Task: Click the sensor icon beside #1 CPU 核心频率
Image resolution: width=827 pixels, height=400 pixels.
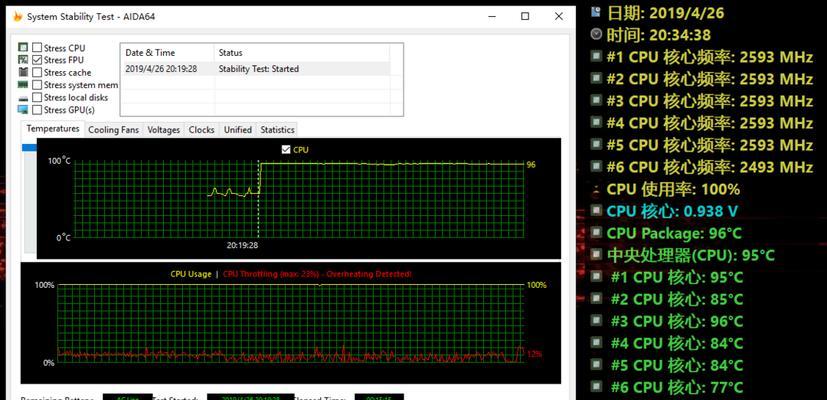Action: 596,56
